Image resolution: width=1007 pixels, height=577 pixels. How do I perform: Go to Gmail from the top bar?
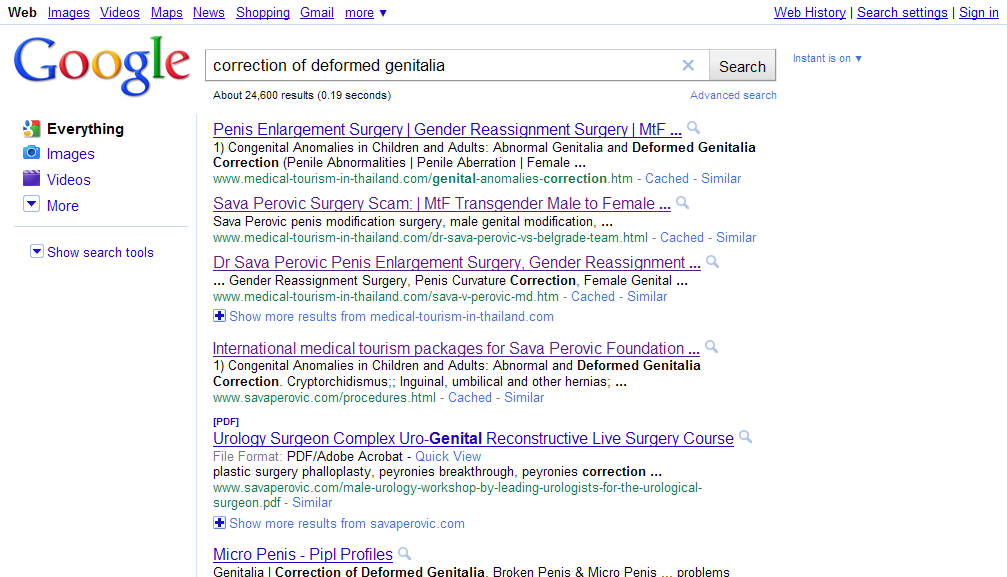point(317,13)
